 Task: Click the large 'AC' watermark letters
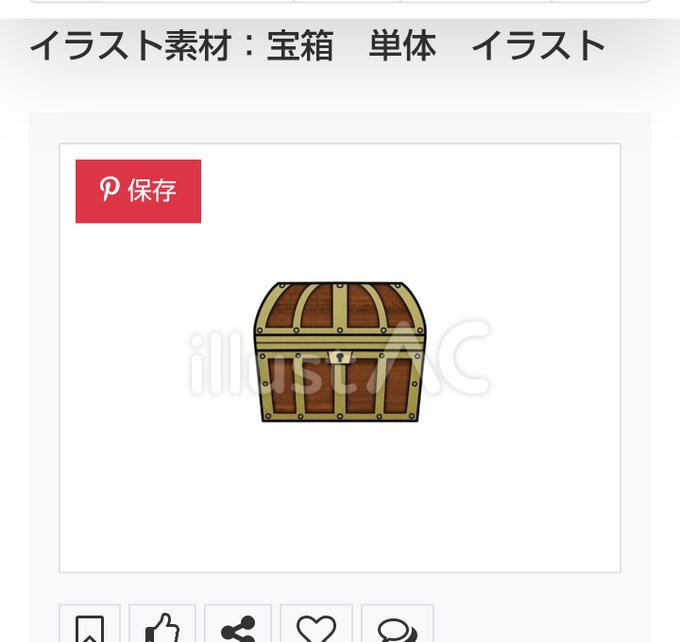[x=434, y=358]
